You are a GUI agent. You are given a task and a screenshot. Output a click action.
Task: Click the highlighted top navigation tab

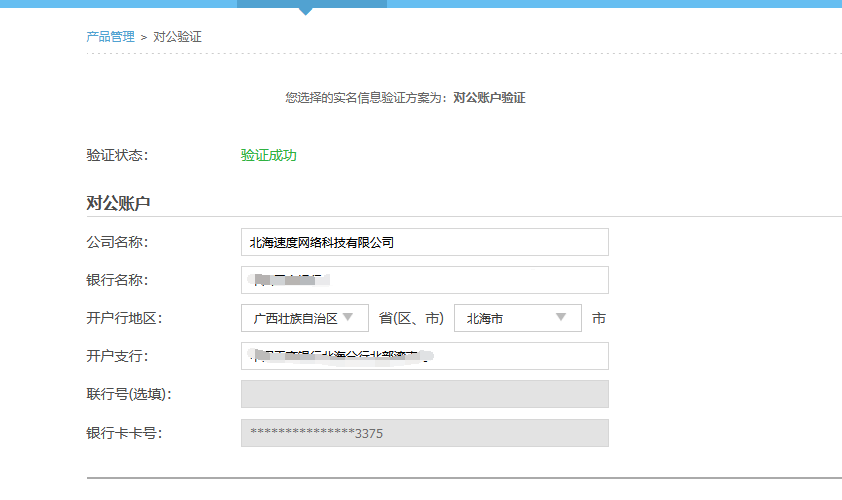(312, 4)
